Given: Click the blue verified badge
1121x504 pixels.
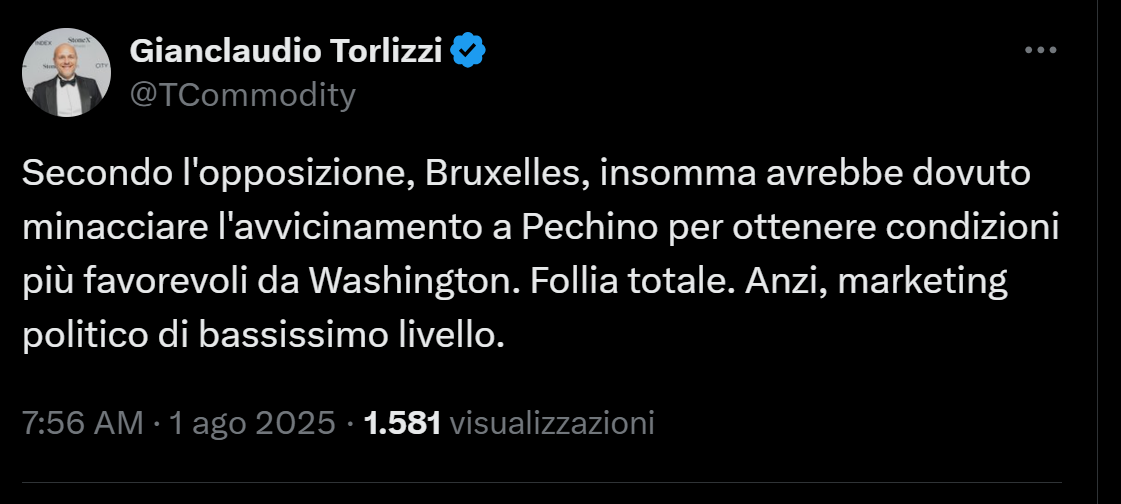Looking at the screenshot, I should (x=468, y=49).
